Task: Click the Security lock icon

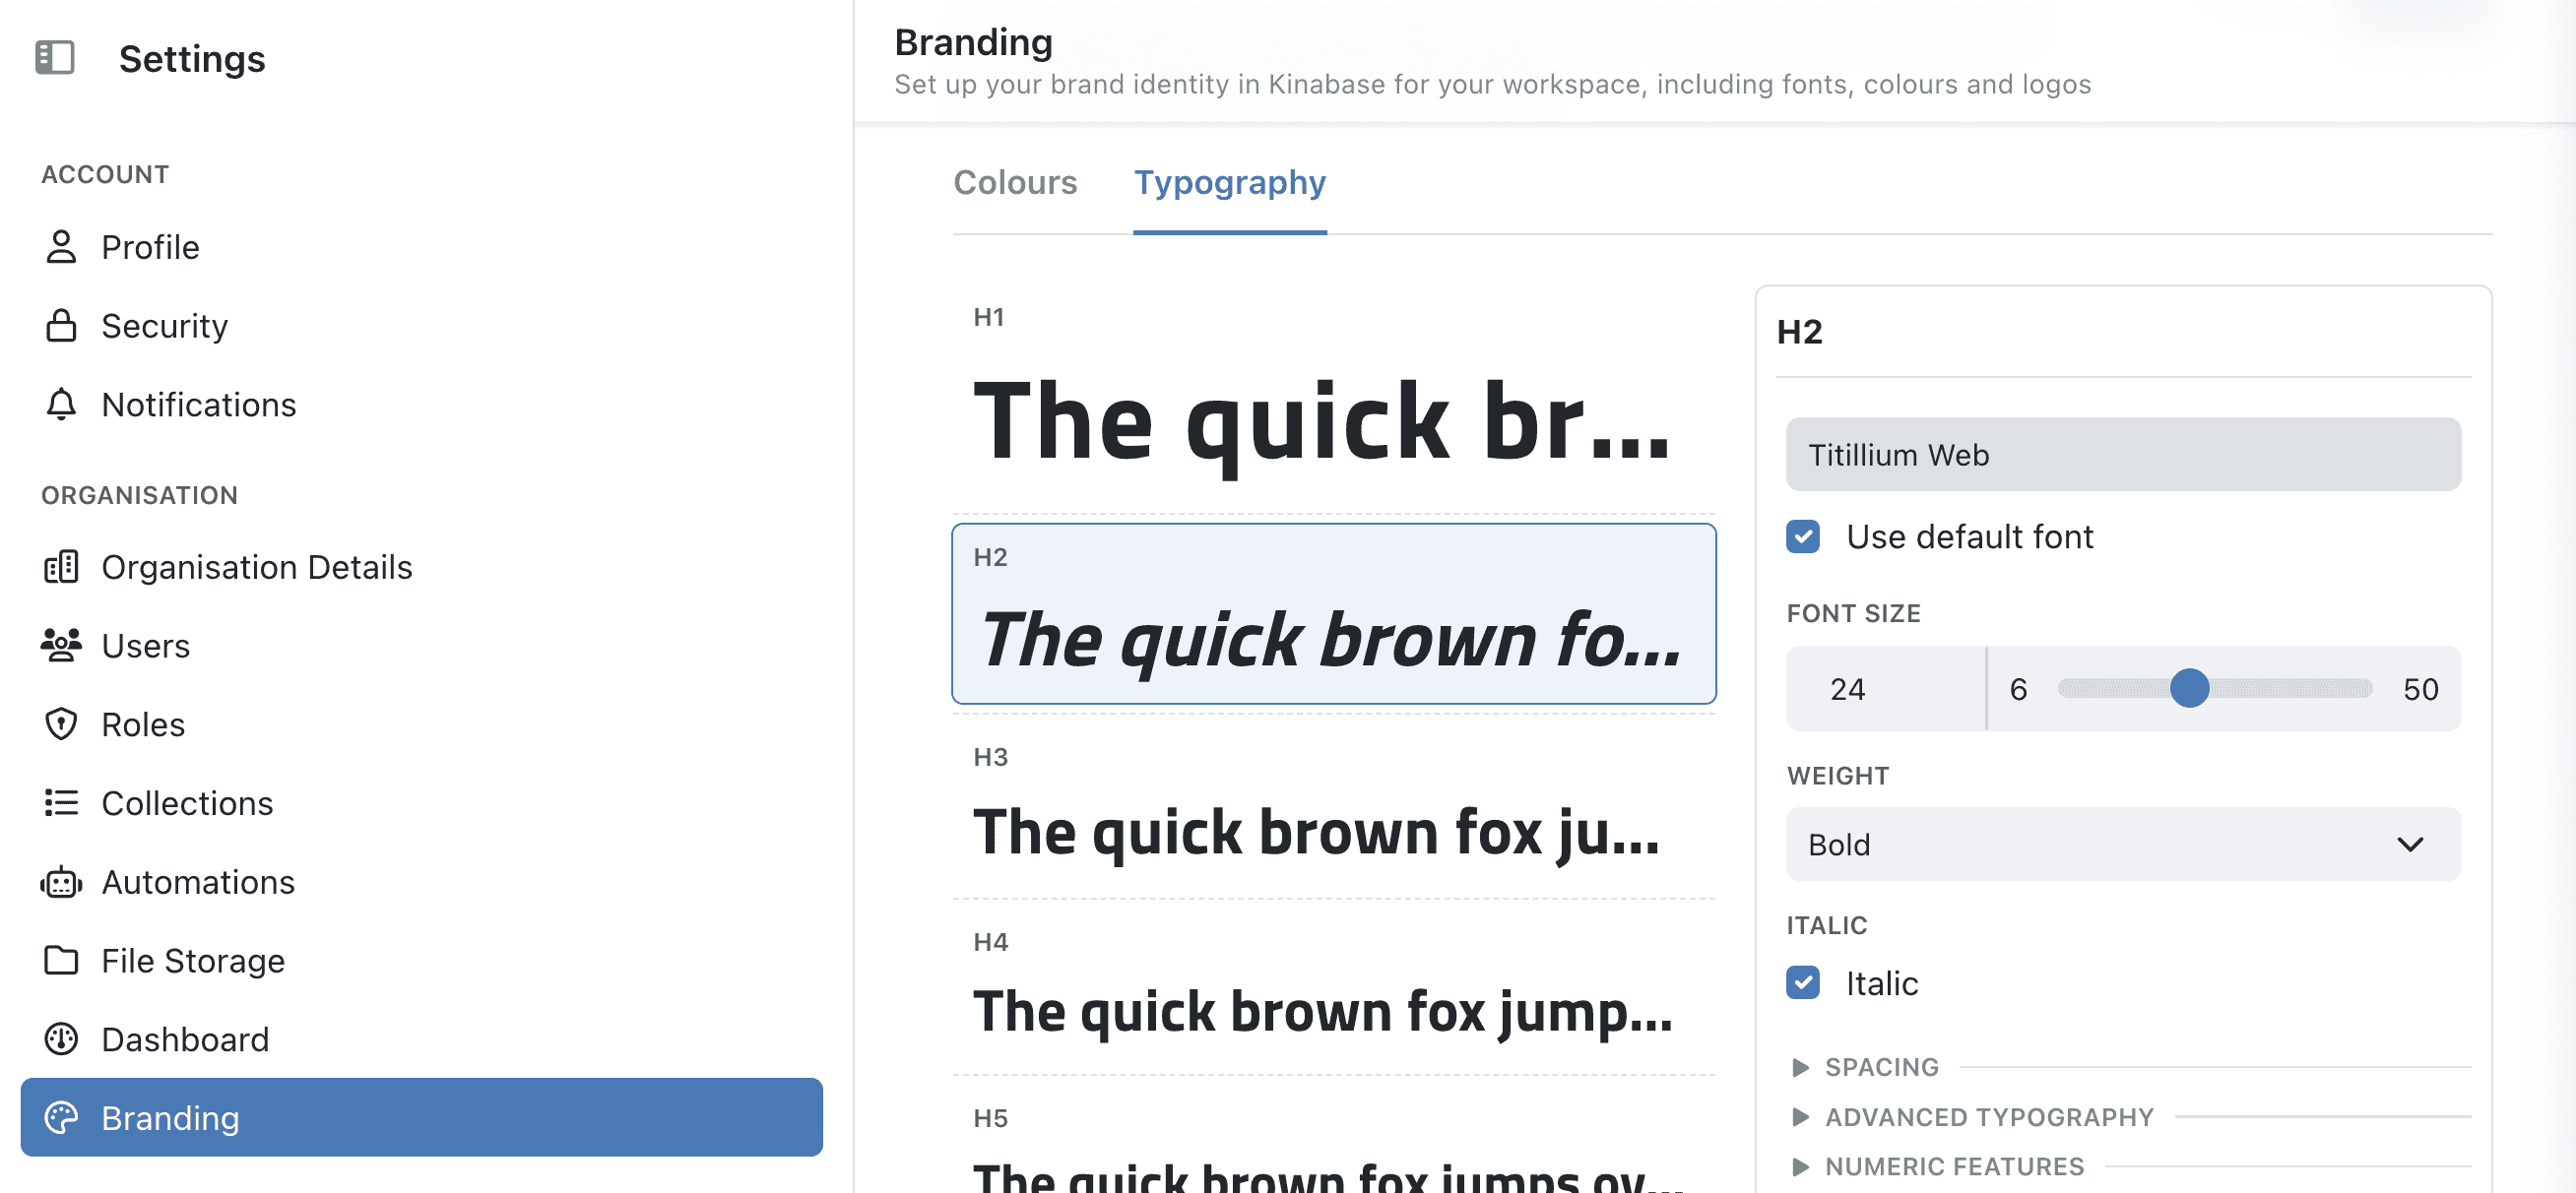Action: [61, 326]
